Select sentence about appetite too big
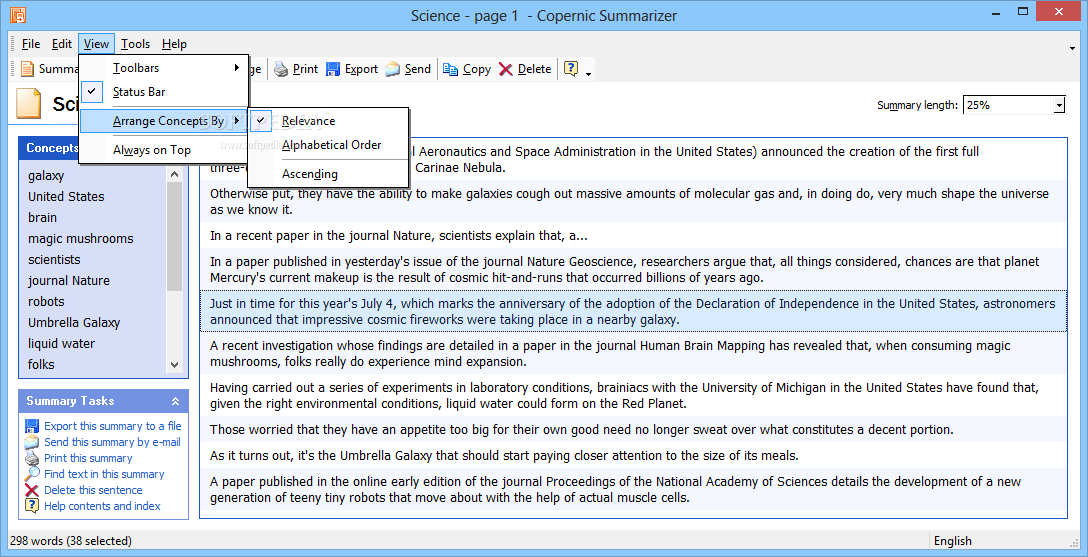The width and height of the screenshot is (1088, 557). tap(634, 429)
